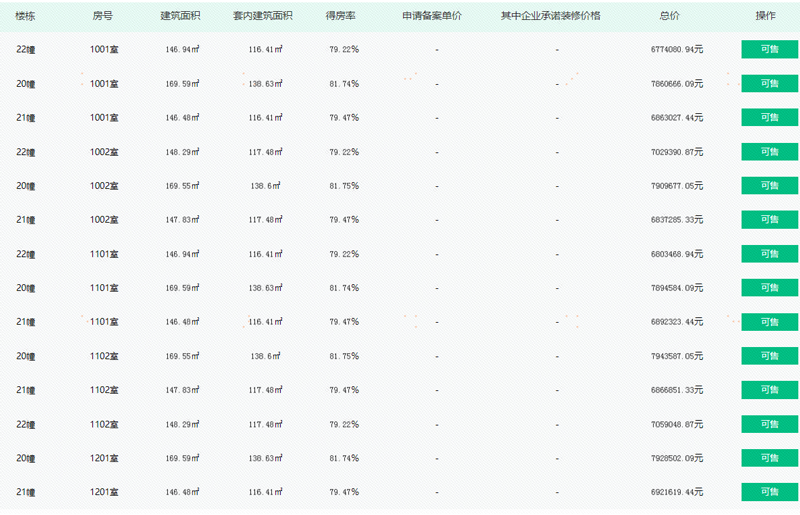Click the 申请备案单价 column header
Screen dimensions: 800x515
[432, 16]
